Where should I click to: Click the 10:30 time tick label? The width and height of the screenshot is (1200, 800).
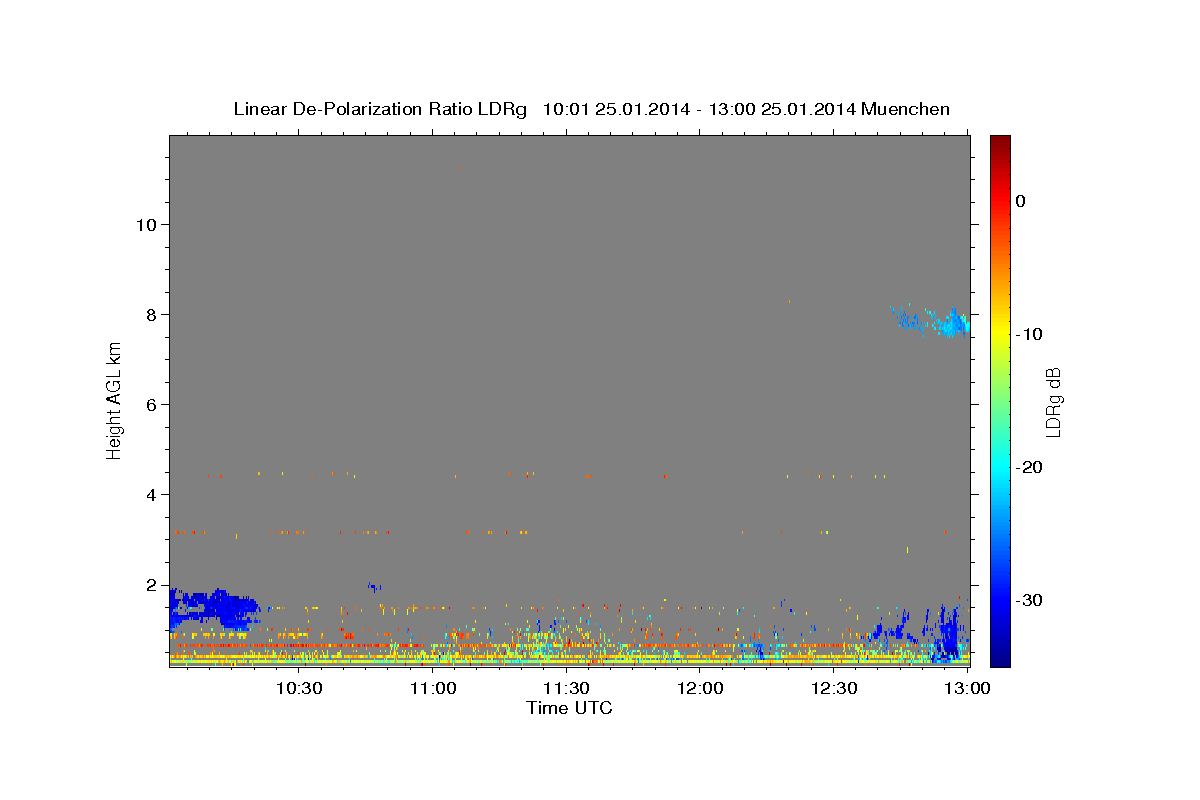[298, 688]
